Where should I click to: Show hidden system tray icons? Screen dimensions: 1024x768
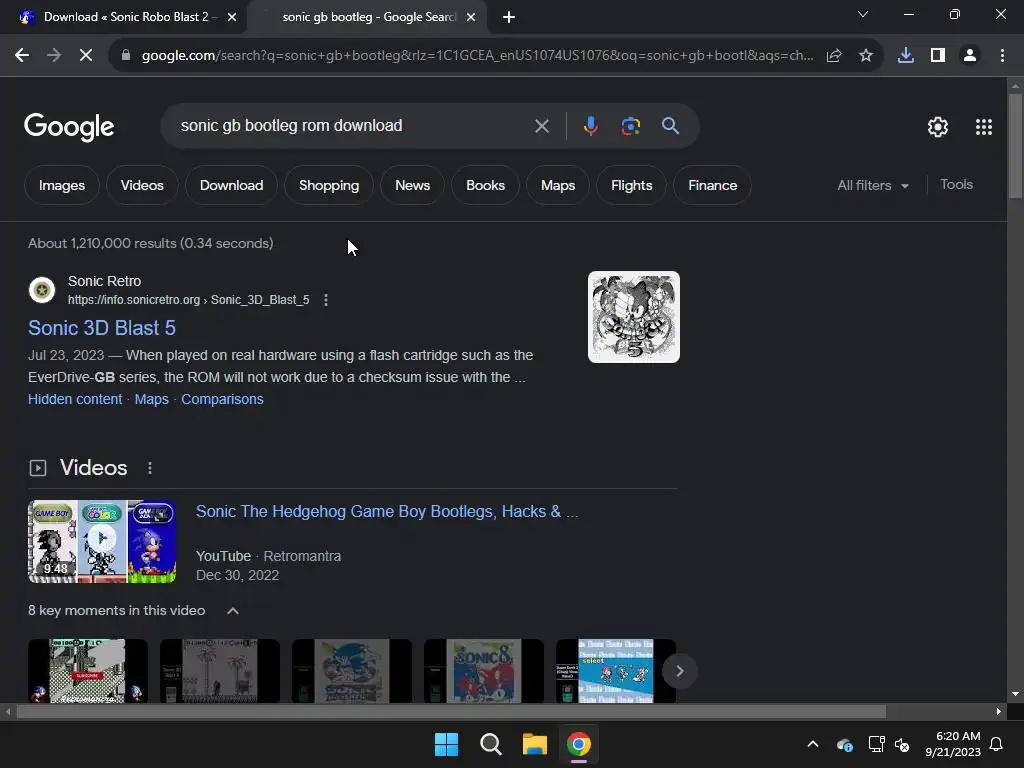813,744
